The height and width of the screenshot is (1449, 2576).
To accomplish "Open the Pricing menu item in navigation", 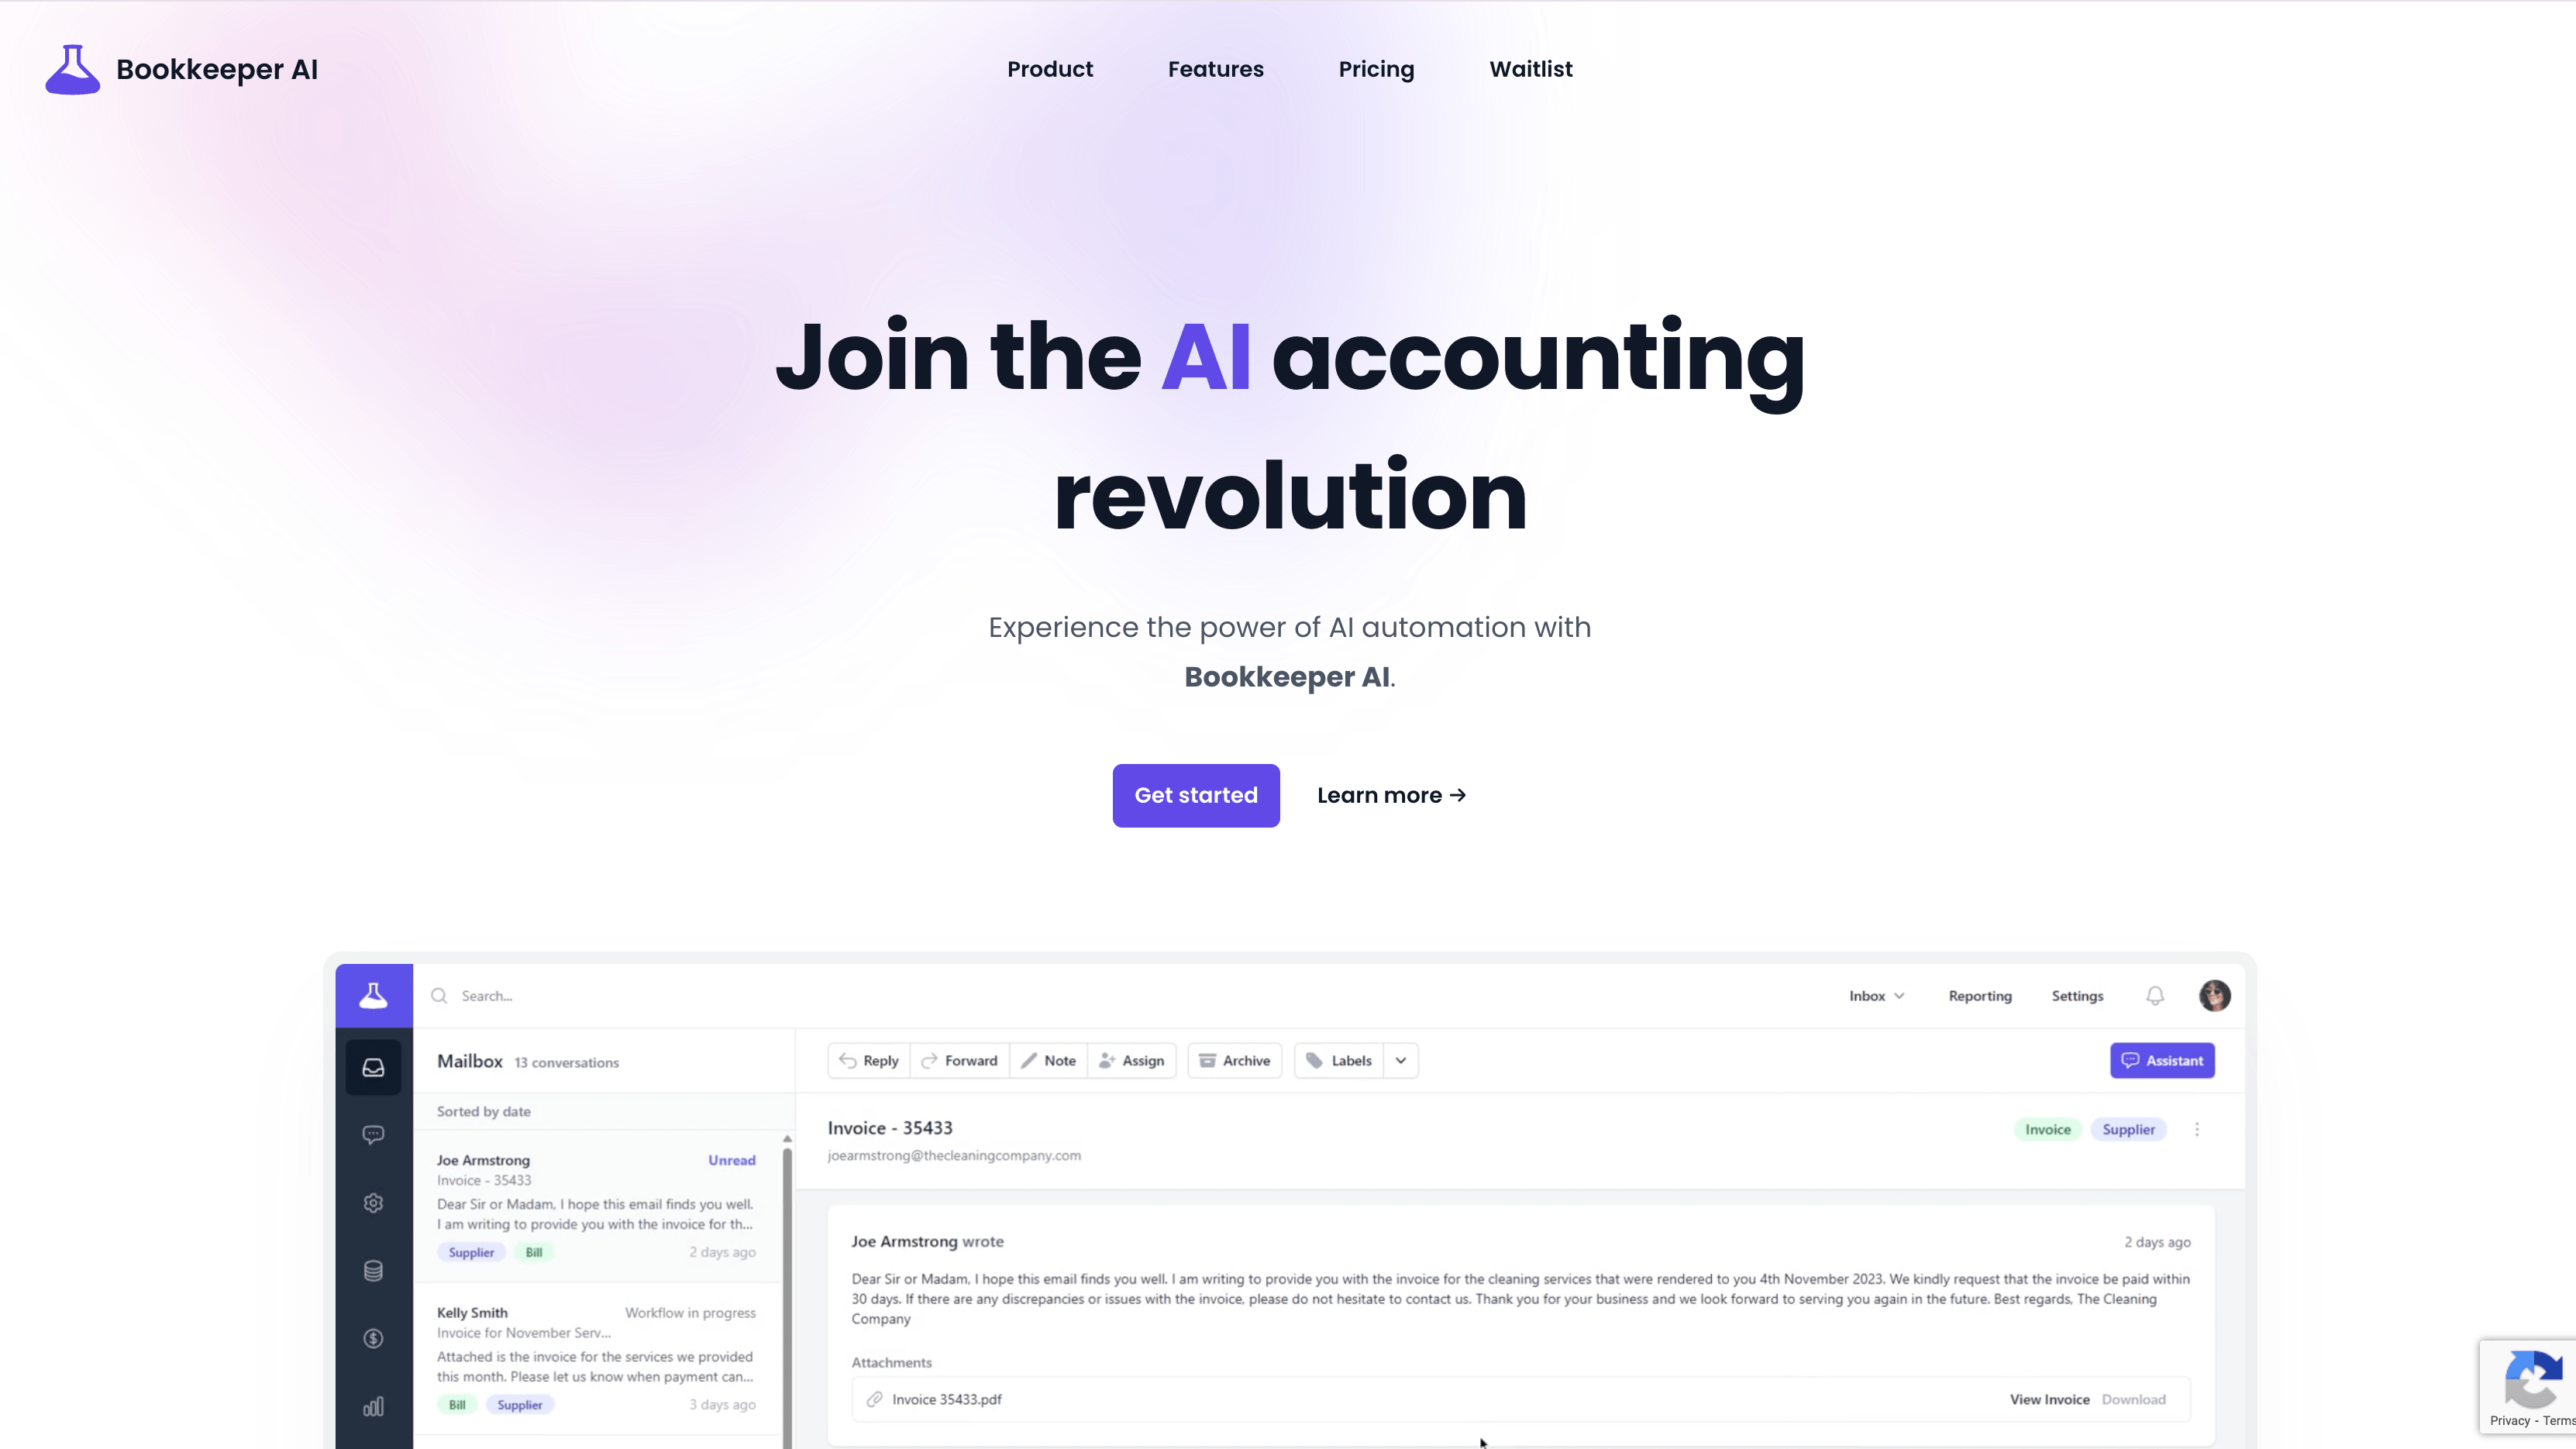I will pyautogui.click(x=1376, y=69).
